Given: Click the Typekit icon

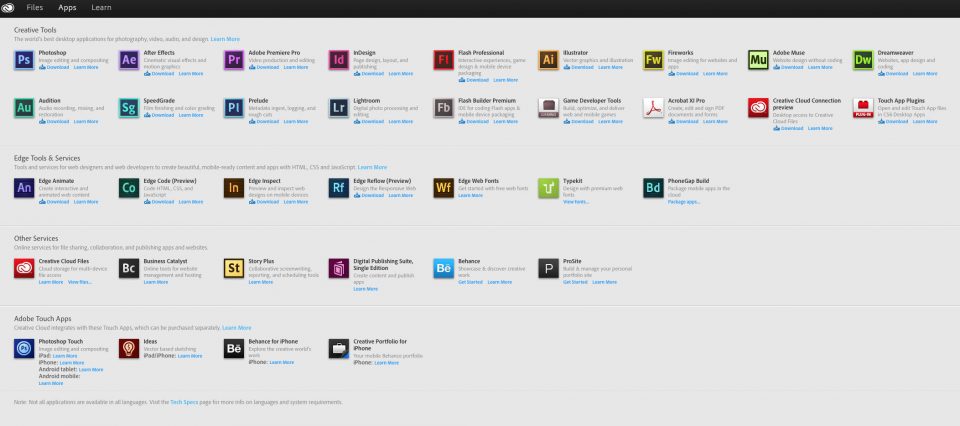Looking at the screenshot, I should pyautogui.click(x=549, y=188).
